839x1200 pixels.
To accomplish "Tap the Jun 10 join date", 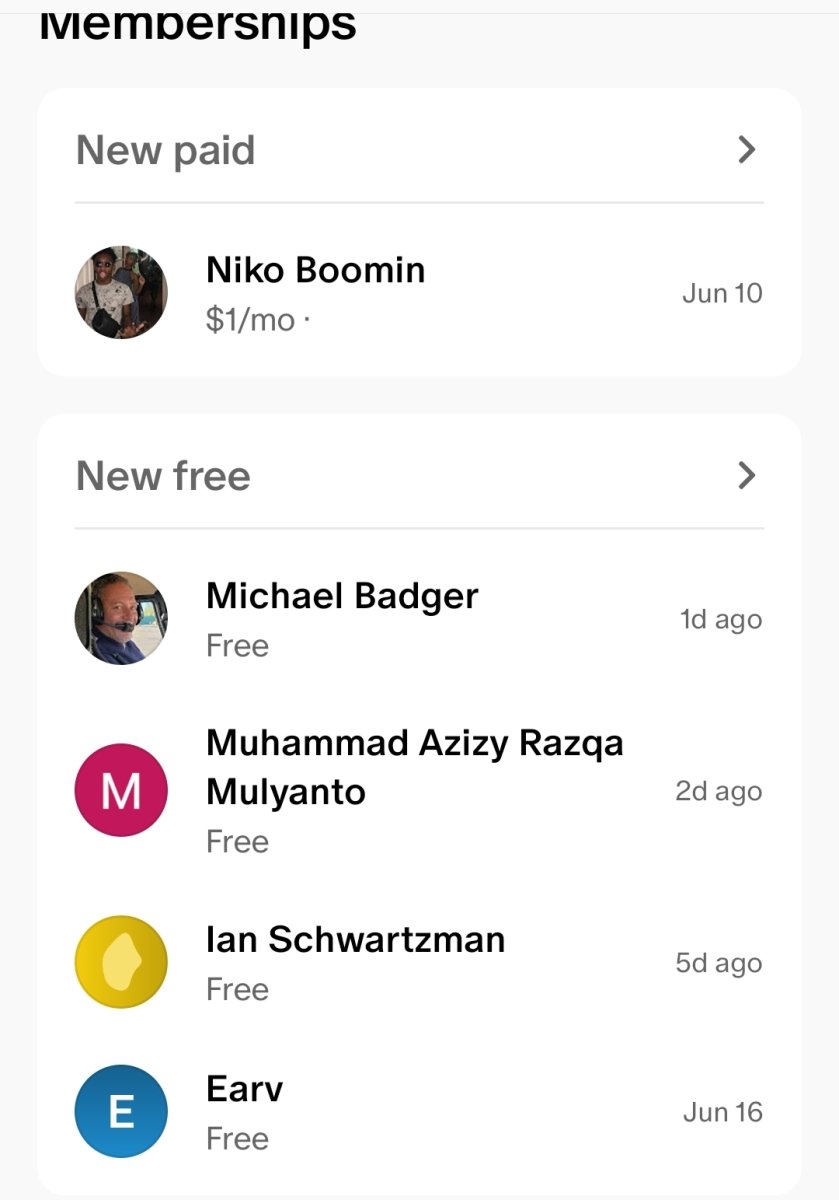I will coord(722,293).
